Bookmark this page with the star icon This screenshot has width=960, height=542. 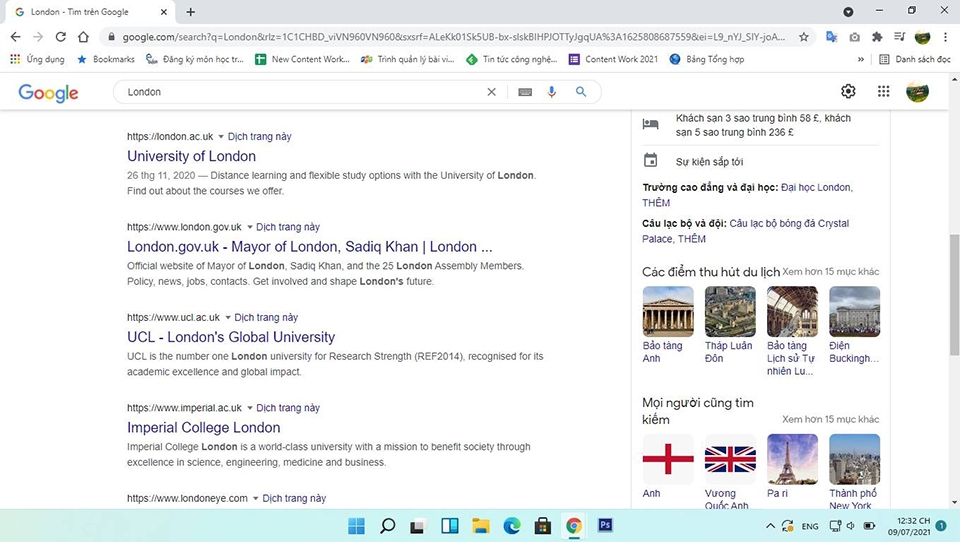(x=803, y=37)
